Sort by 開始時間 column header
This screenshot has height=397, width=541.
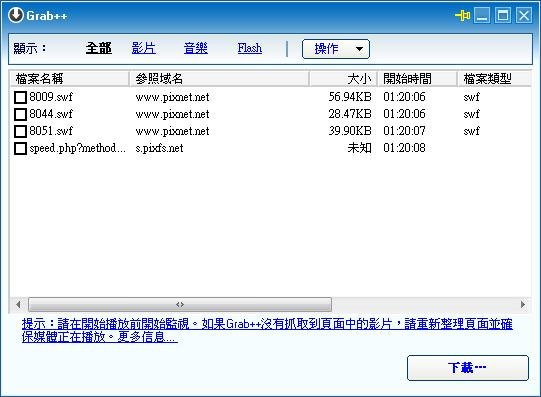click(417, 79)
